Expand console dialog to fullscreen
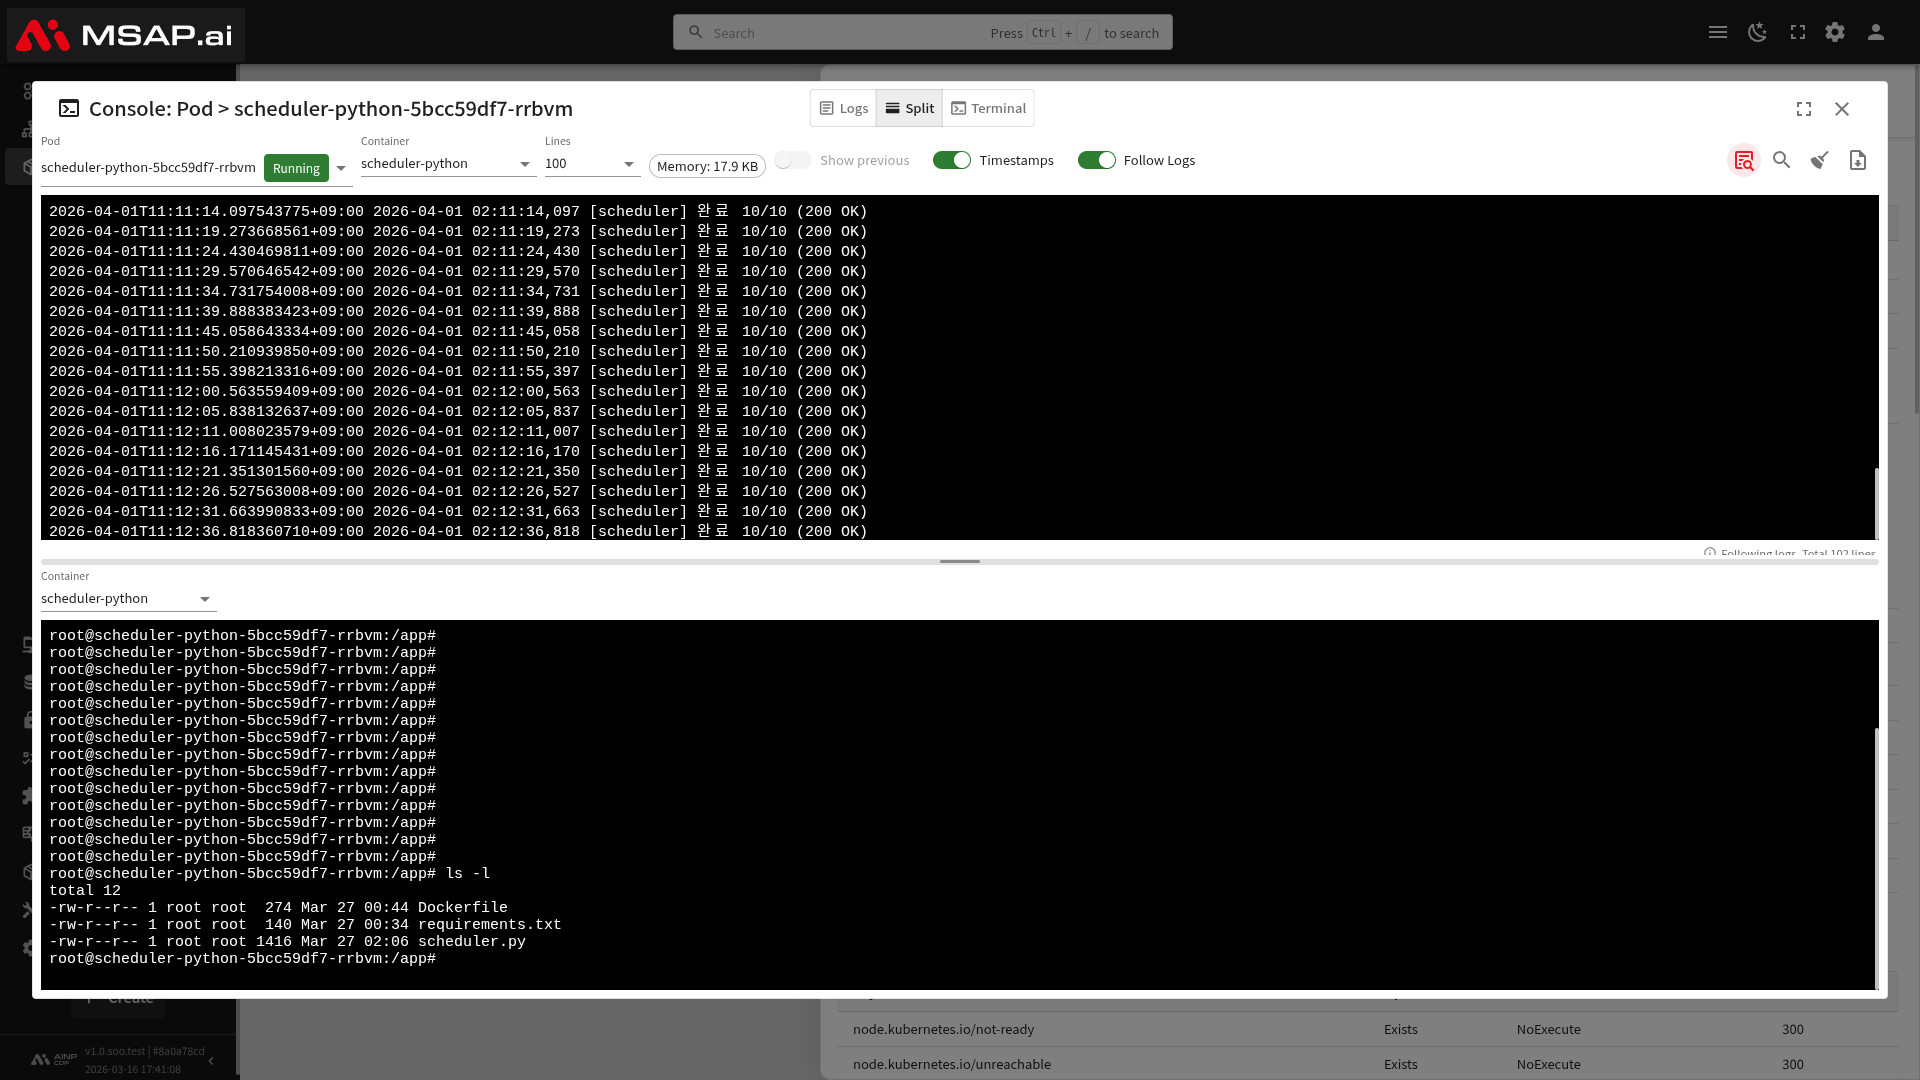1920x1080 pixels. [1804, 109]
